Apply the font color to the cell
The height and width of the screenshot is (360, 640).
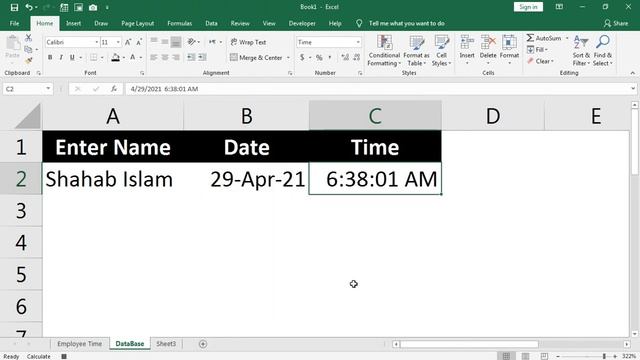[133, 58]
